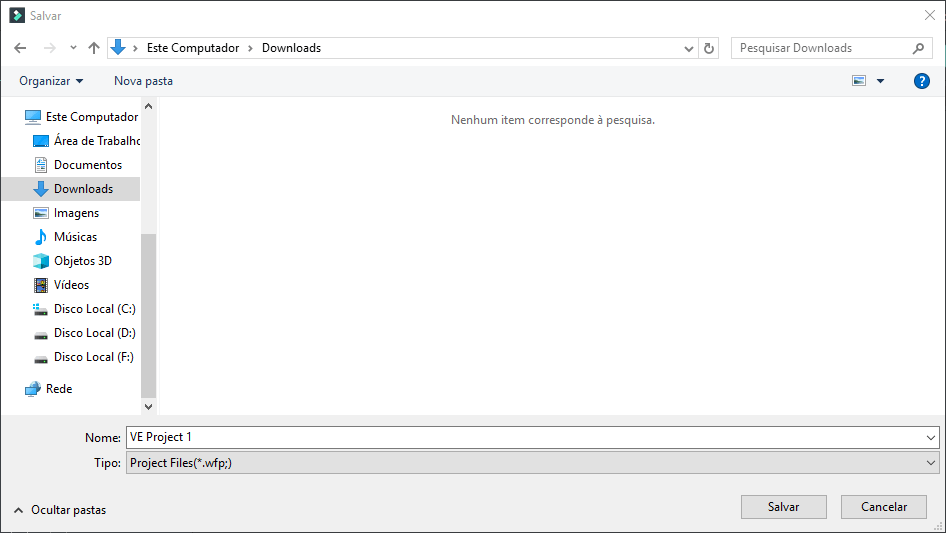
Task: Open Área de Trabalho folder in tree
Action: coord(97,141)
